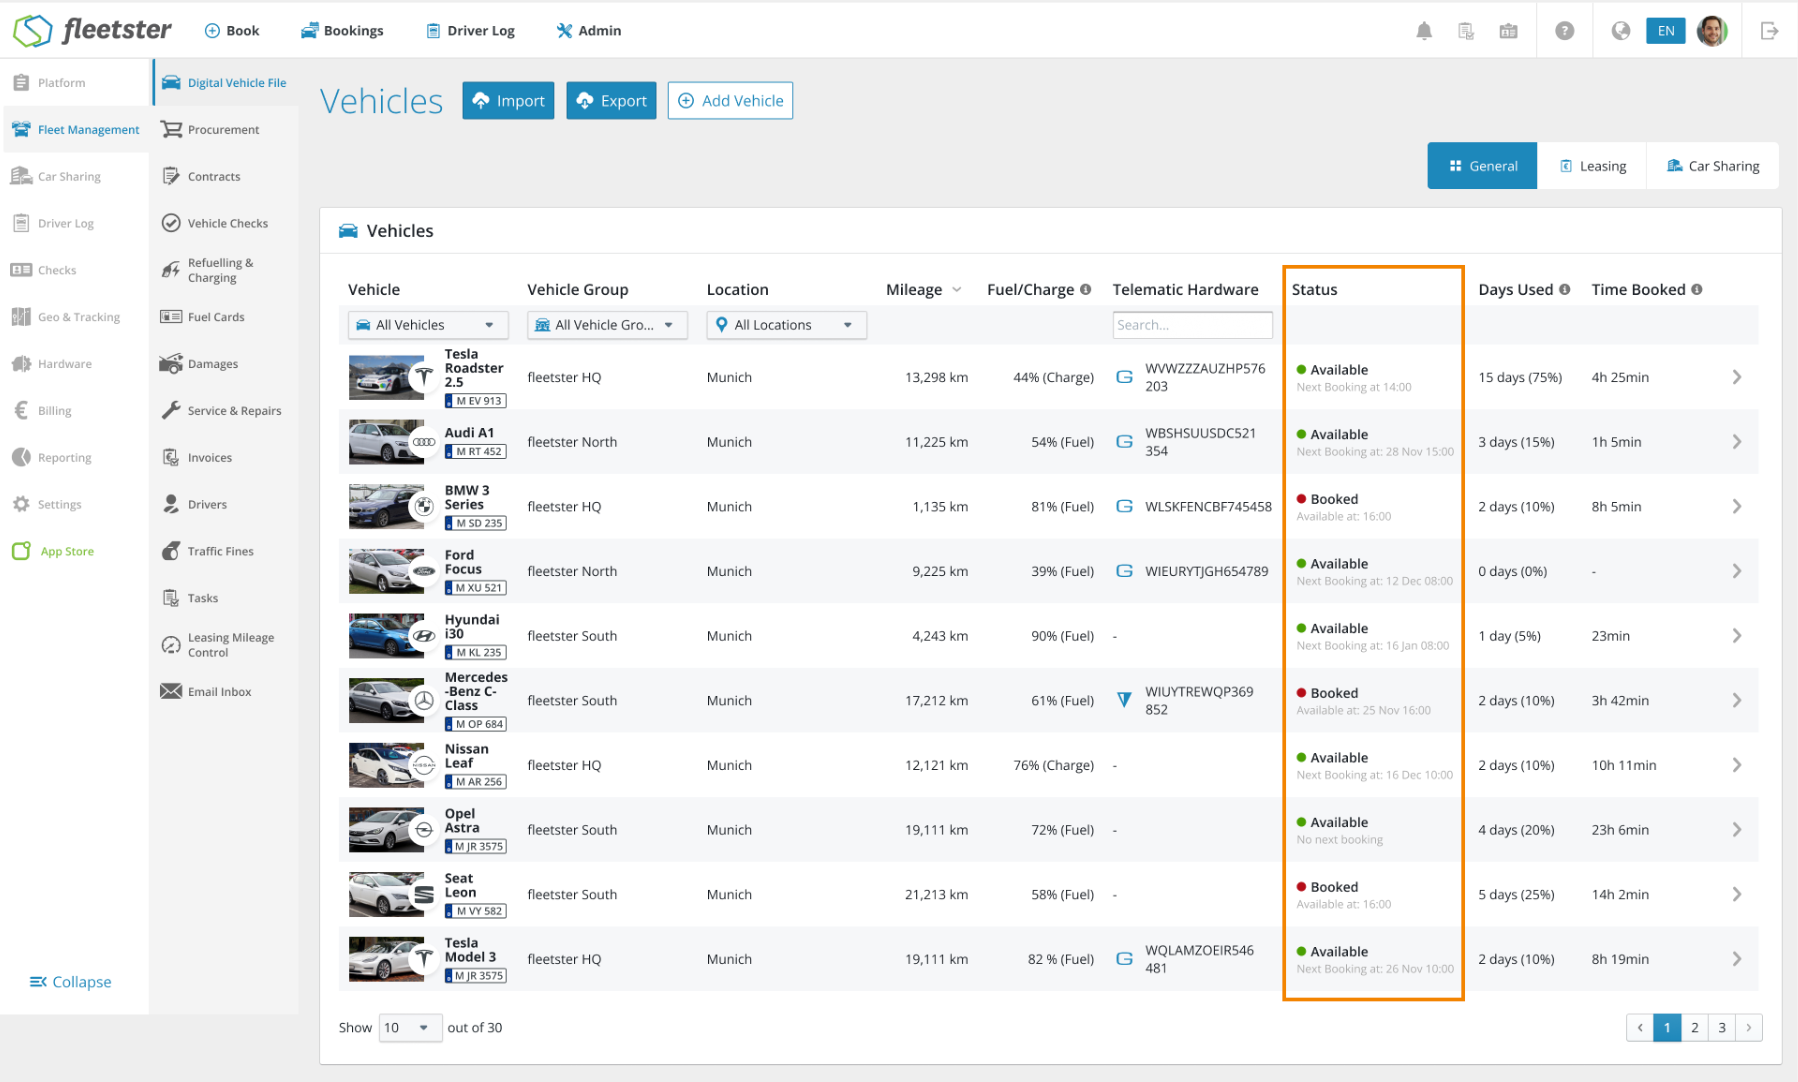The height and width of the screenshot is (1082, 1798).
Task: Click the Tesla Roadster vehicle thumbnail
Action: [386, 377]
